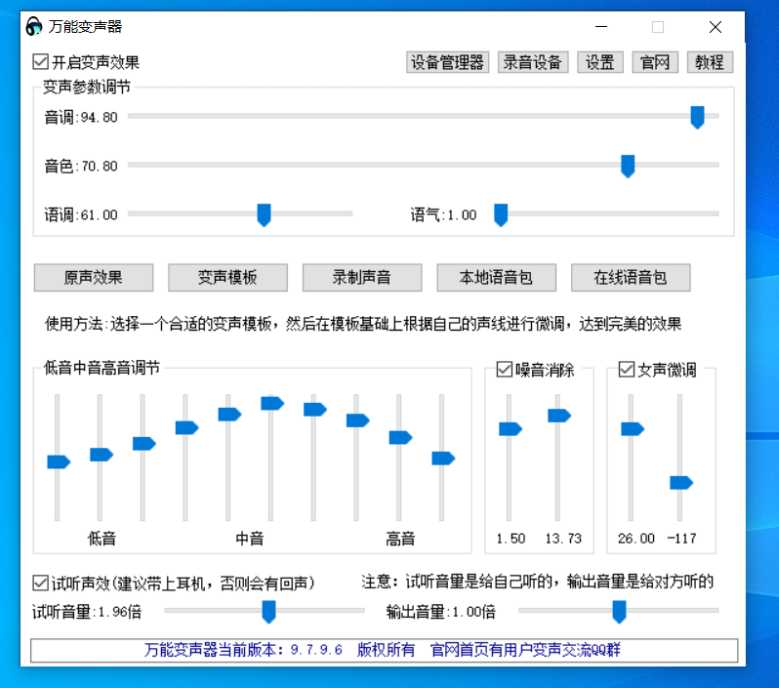Click the second equalizer band thumb above 低音
The image size is (779, 688).
[x=101, y=455]
